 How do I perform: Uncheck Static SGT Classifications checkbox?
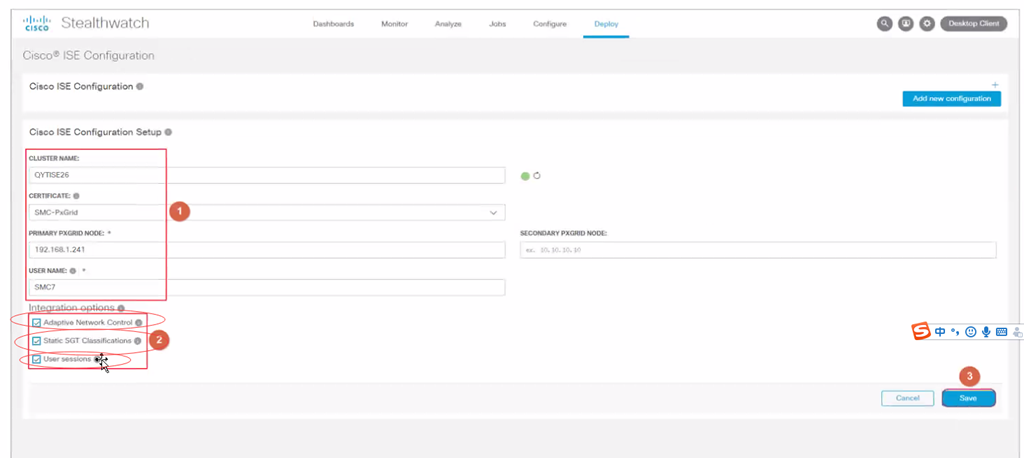point(37,341)
